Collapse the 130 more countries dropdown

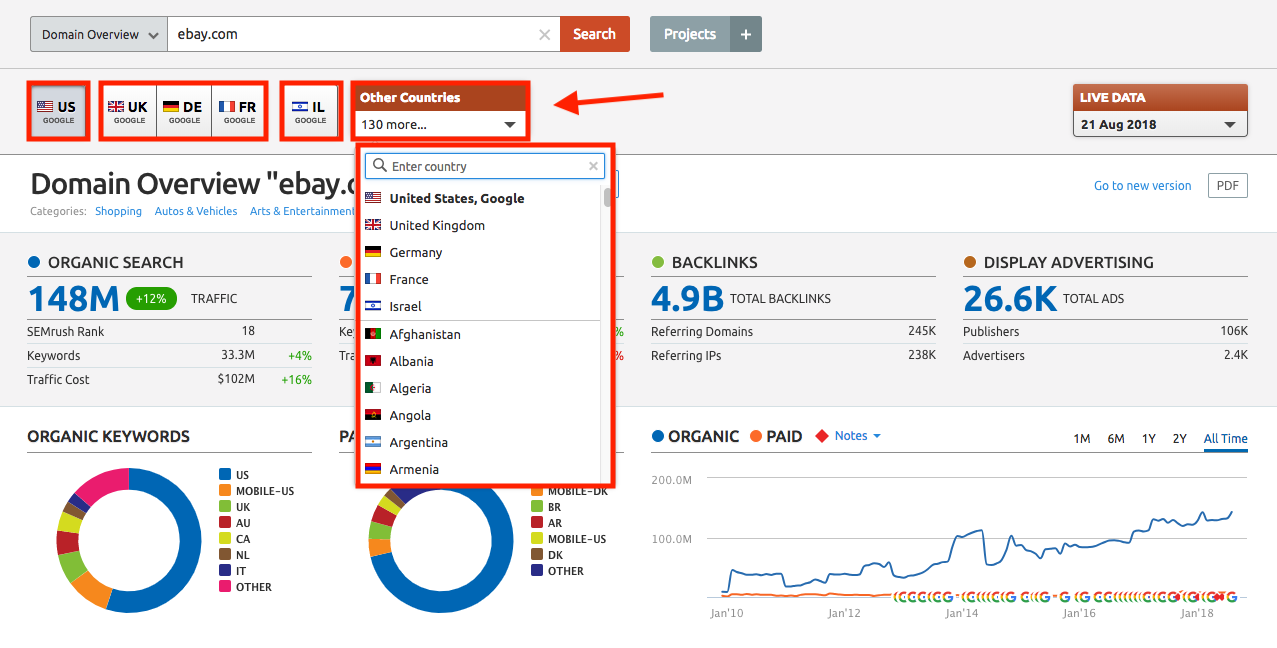coord(440,125)
